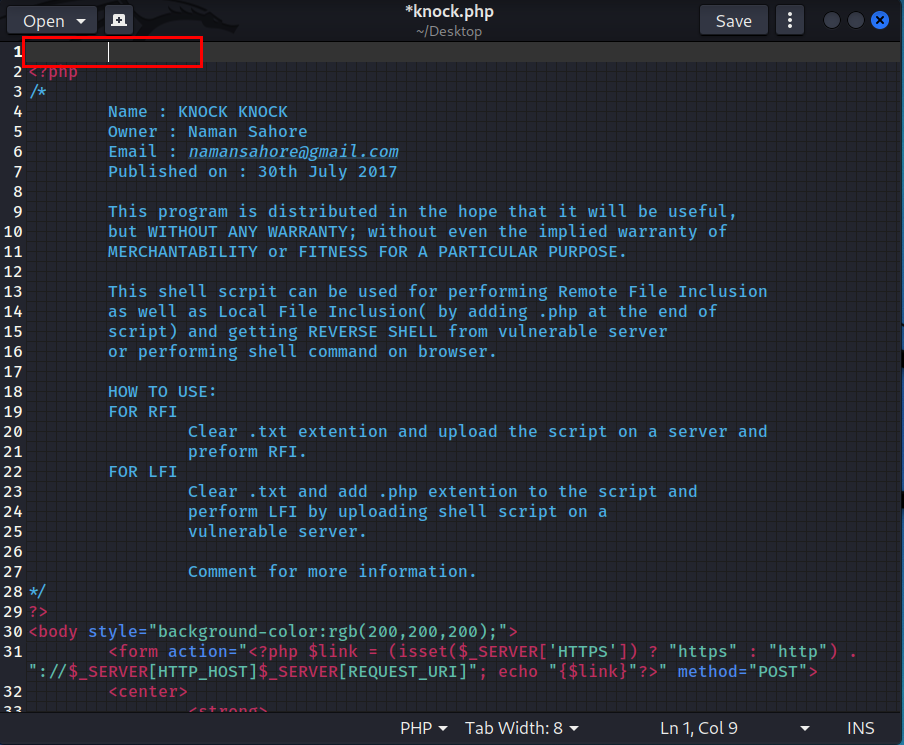Close the gedit window
904x745 pixels.
(x=879, y=20)
